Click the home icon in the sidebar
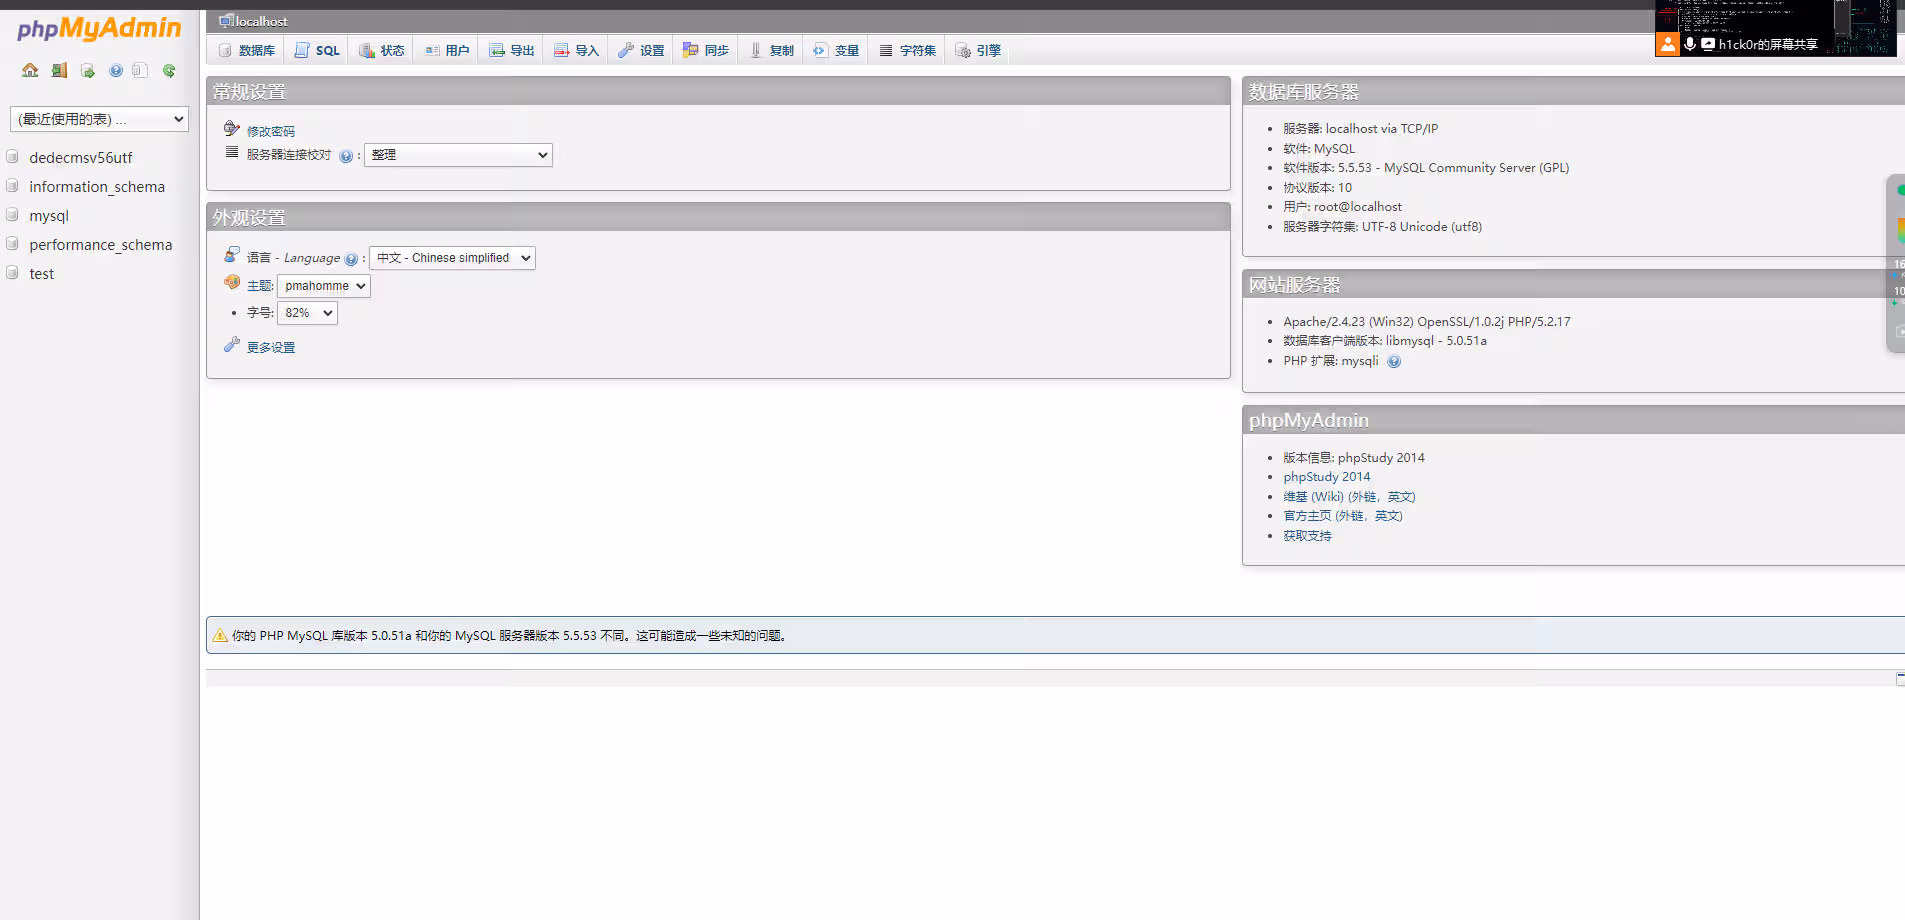Viewport: 1905px width, 920px height. click(30, 70)
